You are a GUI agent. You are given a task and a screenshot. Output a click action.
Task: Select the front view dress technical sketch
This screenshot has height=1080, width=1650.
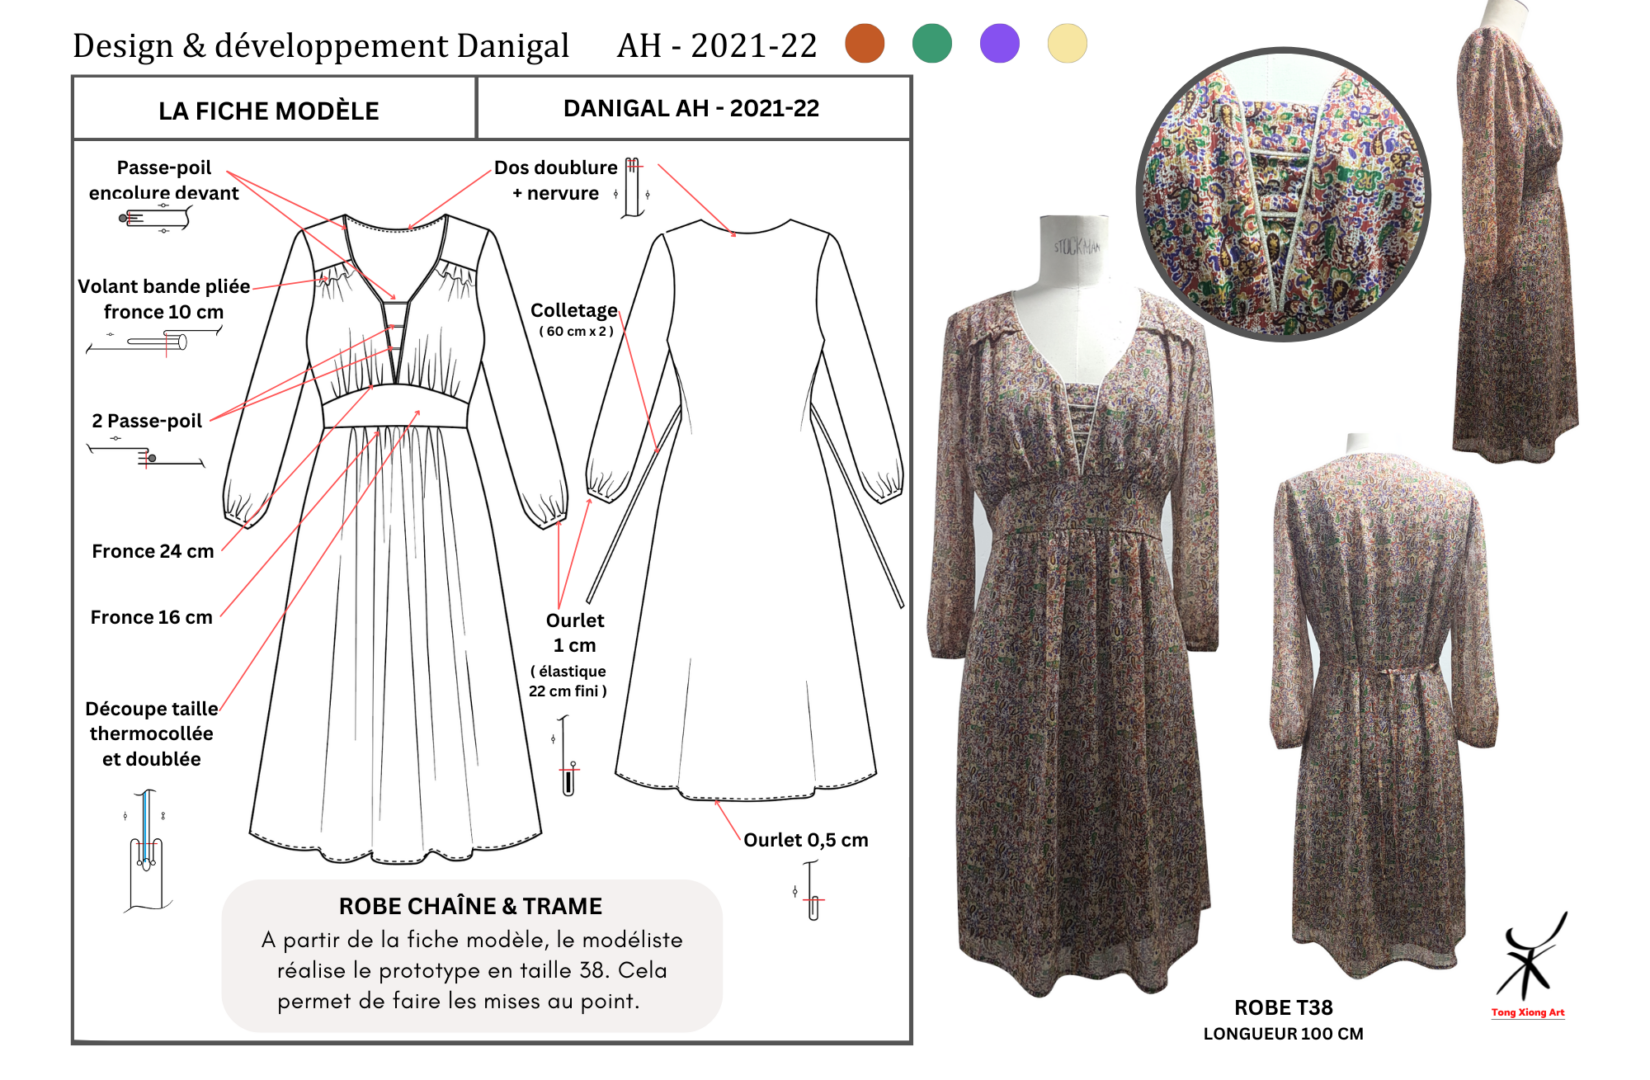click(x=395, y=537)
